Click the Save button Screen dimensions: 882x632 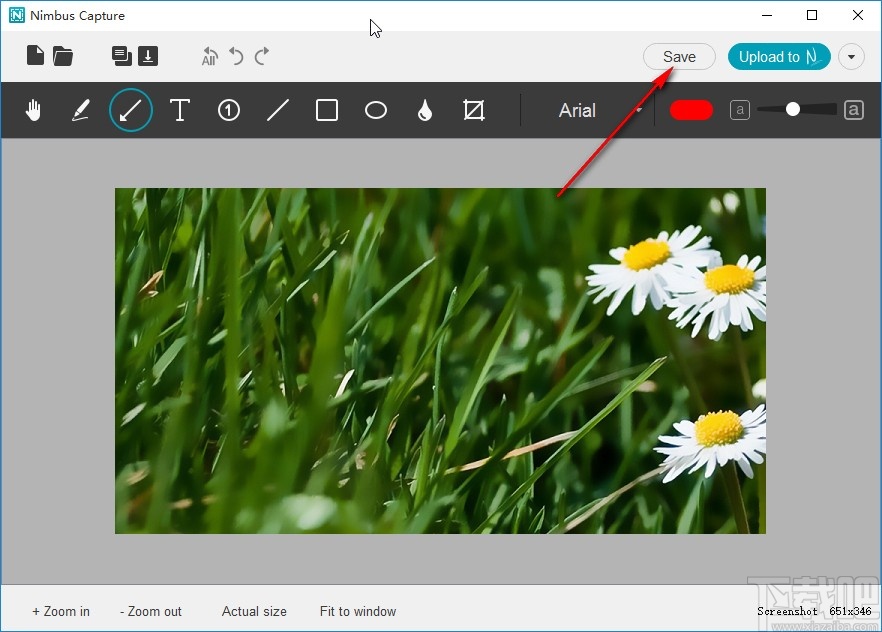(x=679, y=57)
